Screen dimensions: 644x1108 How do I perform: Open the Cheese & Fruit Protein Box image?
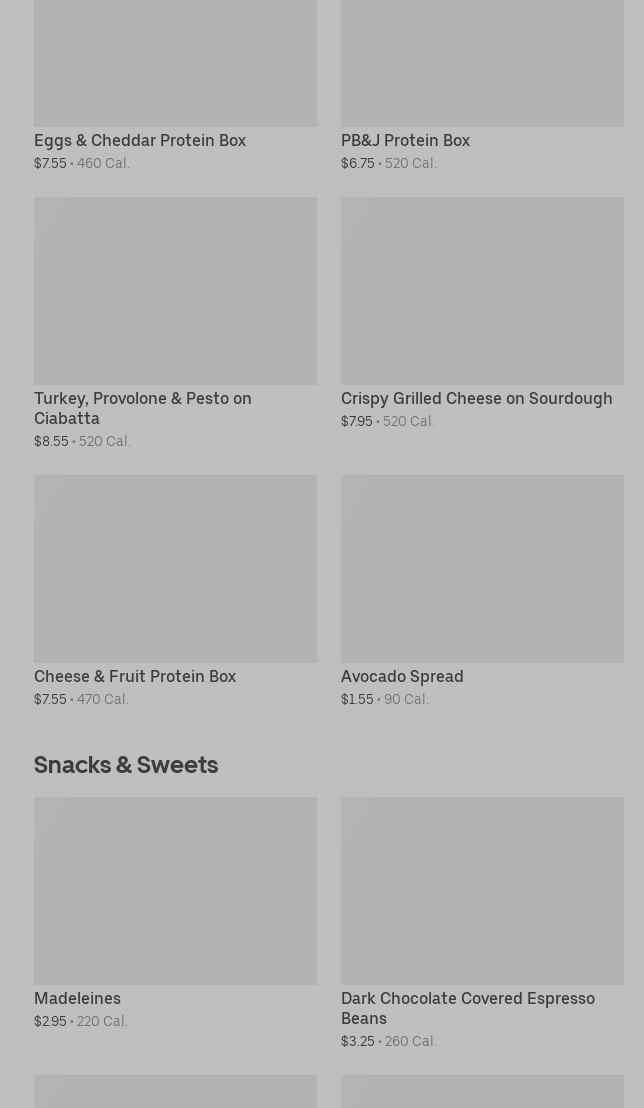point(175,568)
